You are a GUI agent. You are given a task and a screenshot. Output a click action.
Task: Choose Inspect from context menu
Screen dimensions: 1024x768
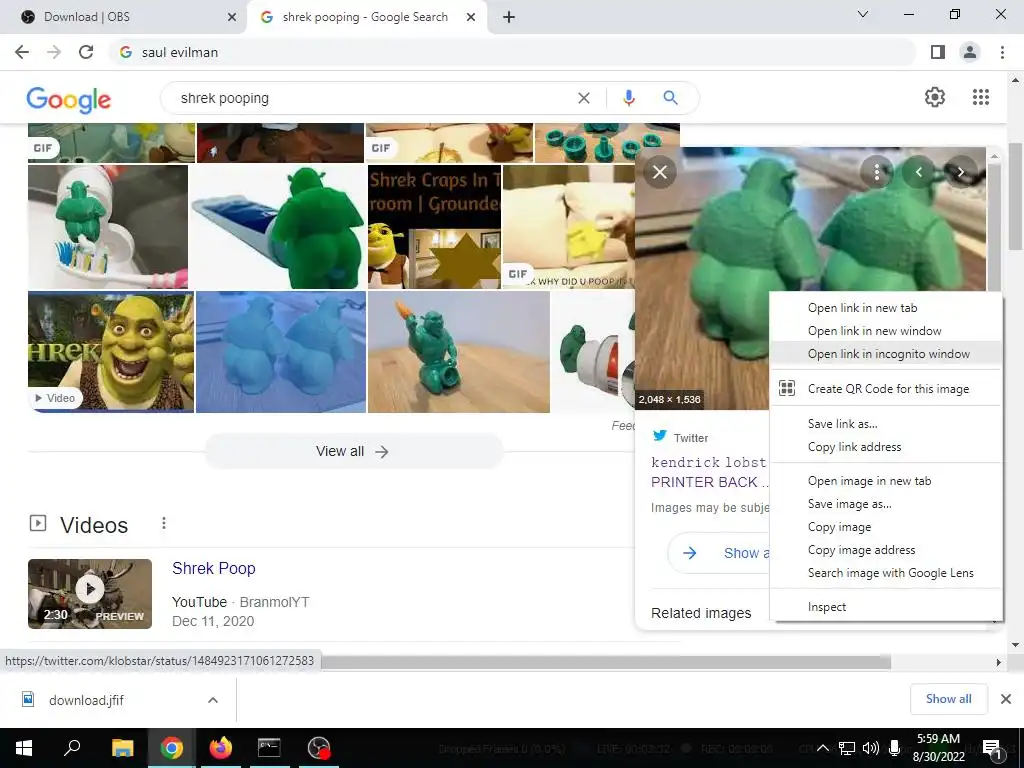click(886, 607)
